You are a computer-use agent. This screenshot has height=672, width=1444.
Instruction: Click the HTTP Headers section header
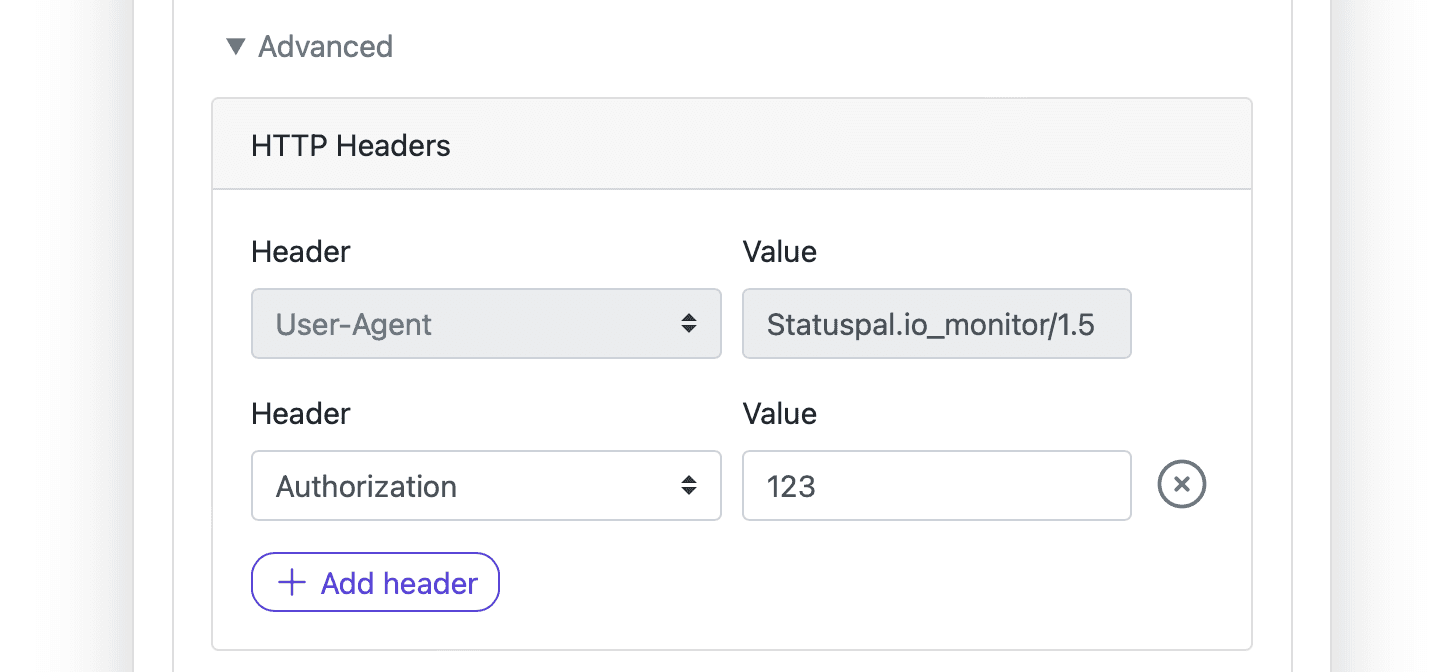point(351,145)
